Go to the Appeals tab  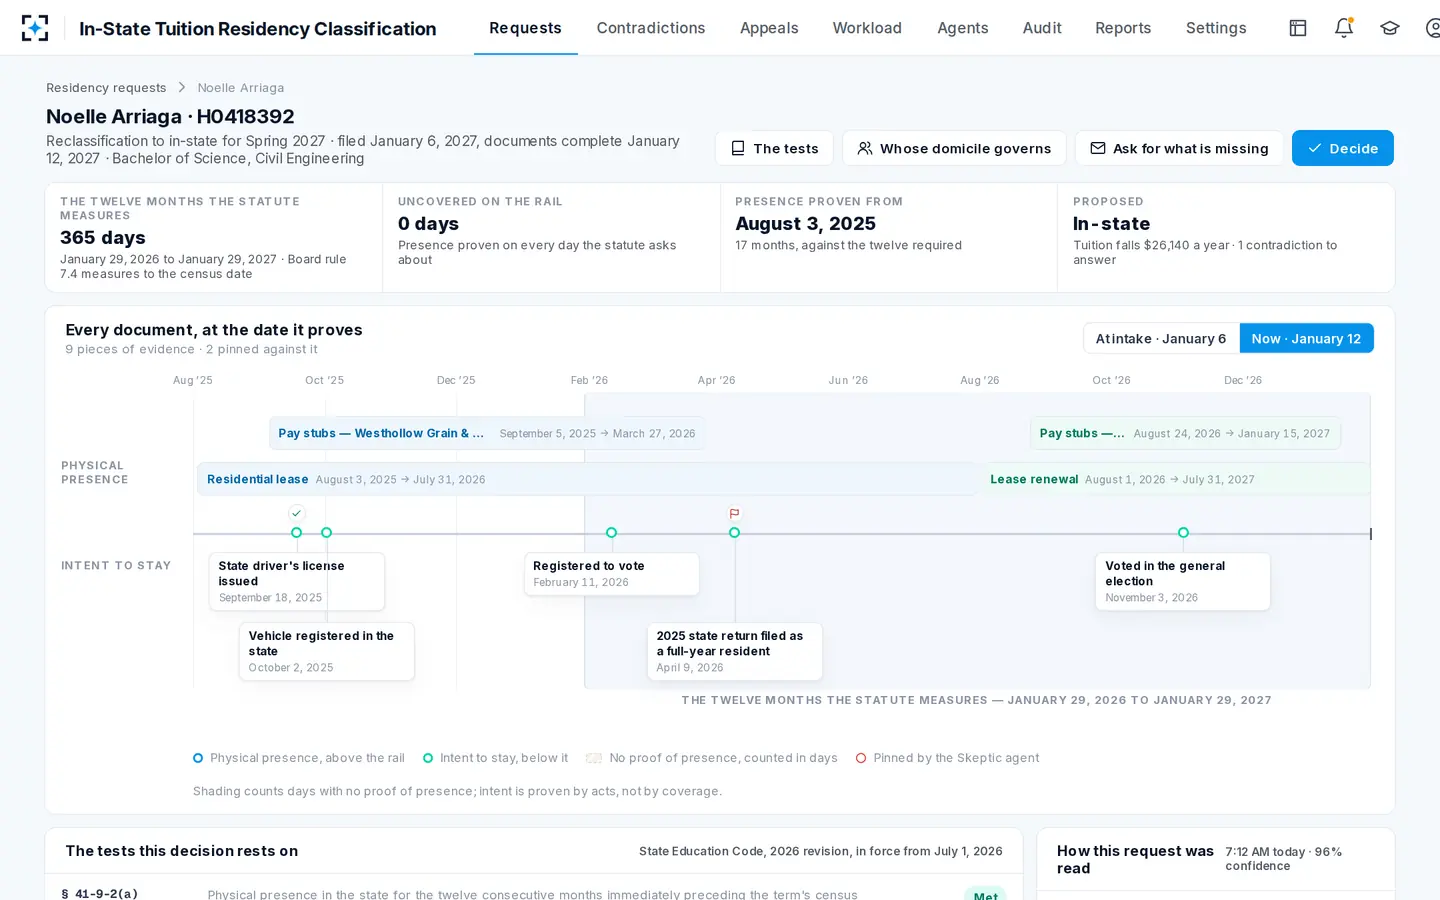click(769, 28)
